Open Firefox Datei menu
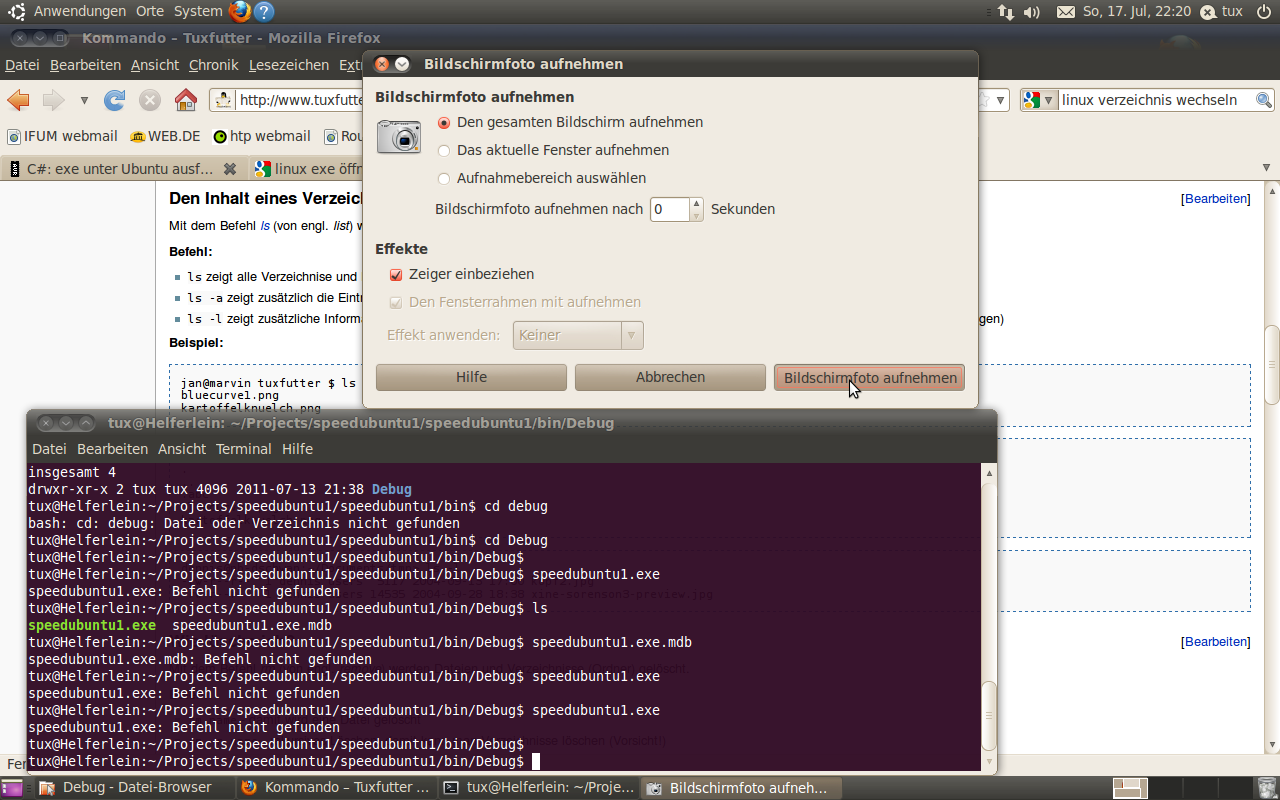 pos(22,65)
